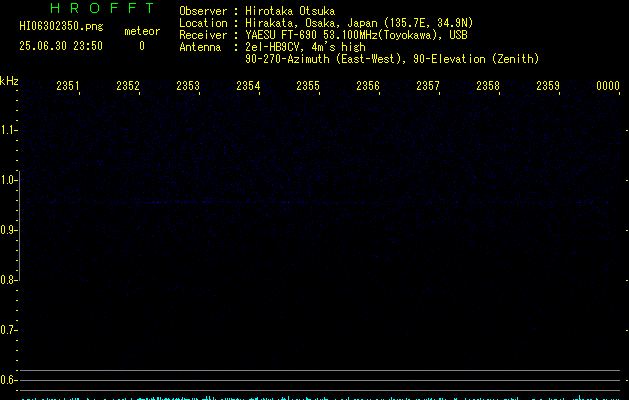
Task: Click the 2355 time marker
Action: click(308, 86)
